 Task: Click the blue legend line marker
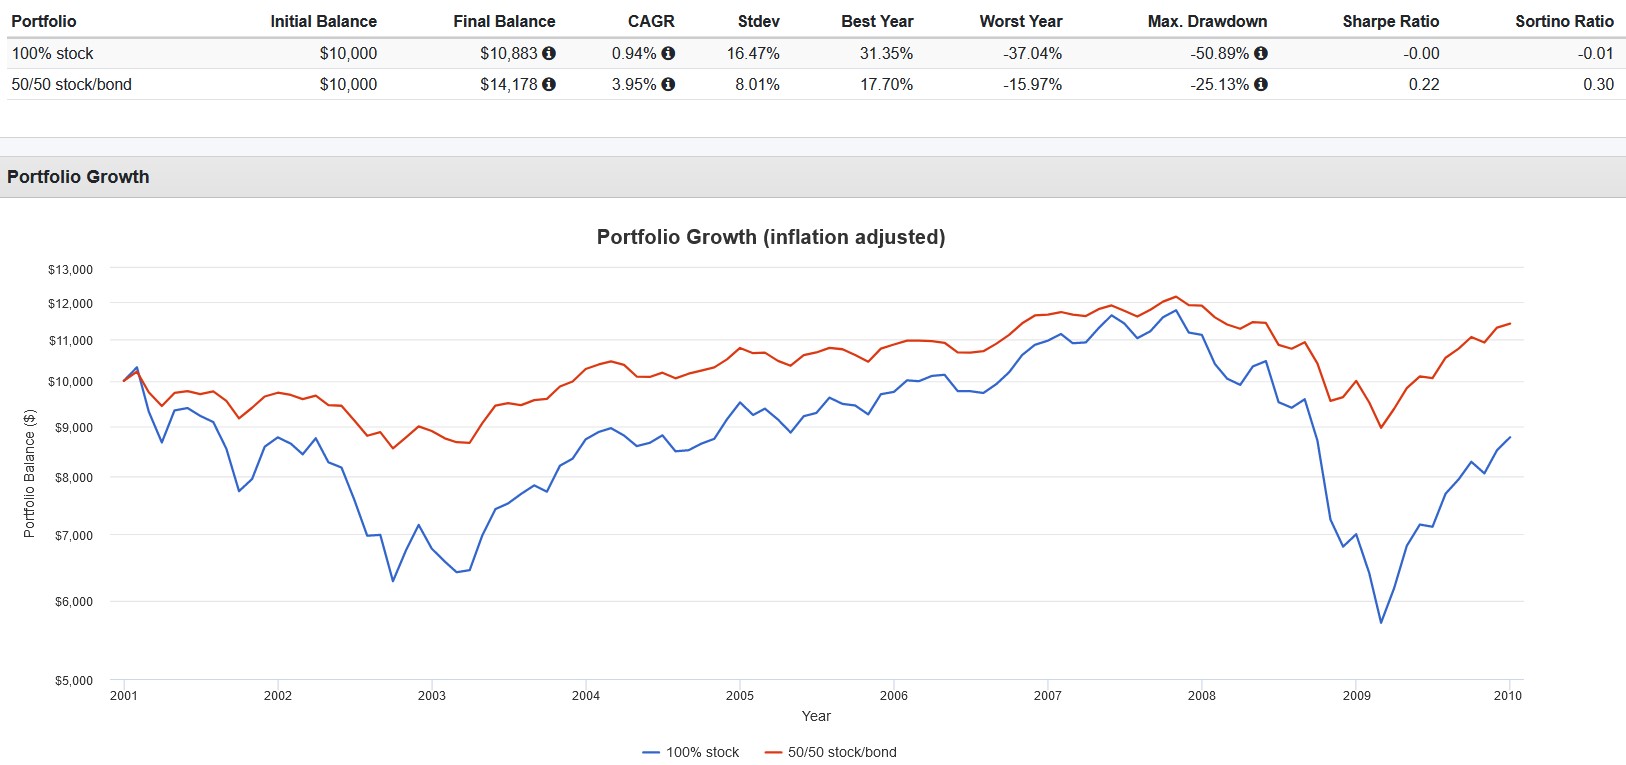coord(651,752)
